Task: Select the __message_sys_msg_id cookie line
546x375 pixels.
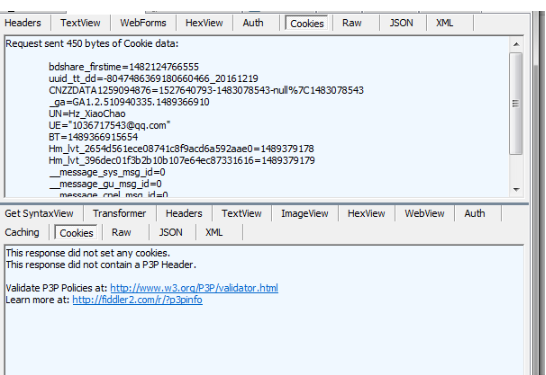Action: point(107,172)
